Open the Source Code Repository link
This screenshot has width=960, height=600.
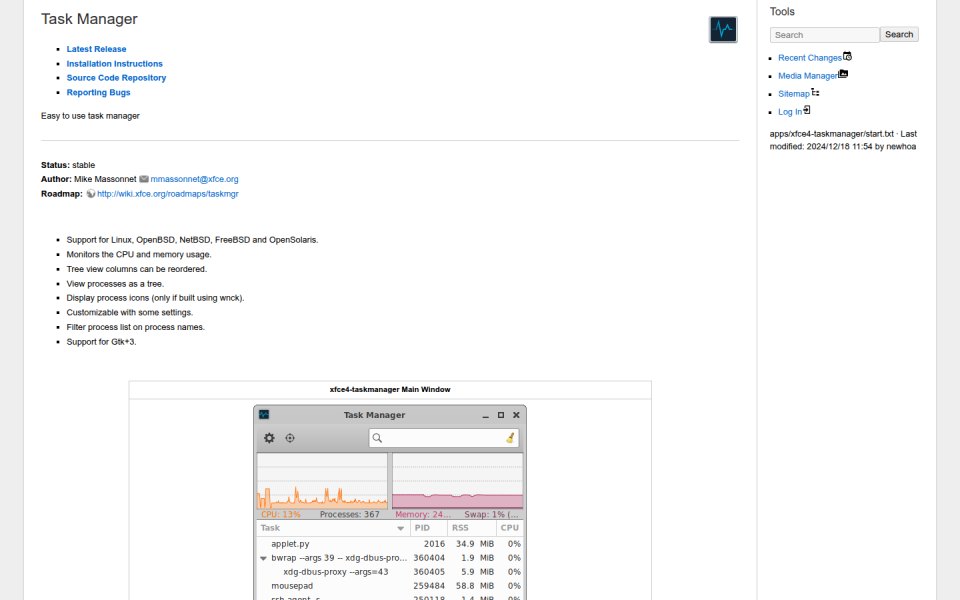tap(116, 78)
